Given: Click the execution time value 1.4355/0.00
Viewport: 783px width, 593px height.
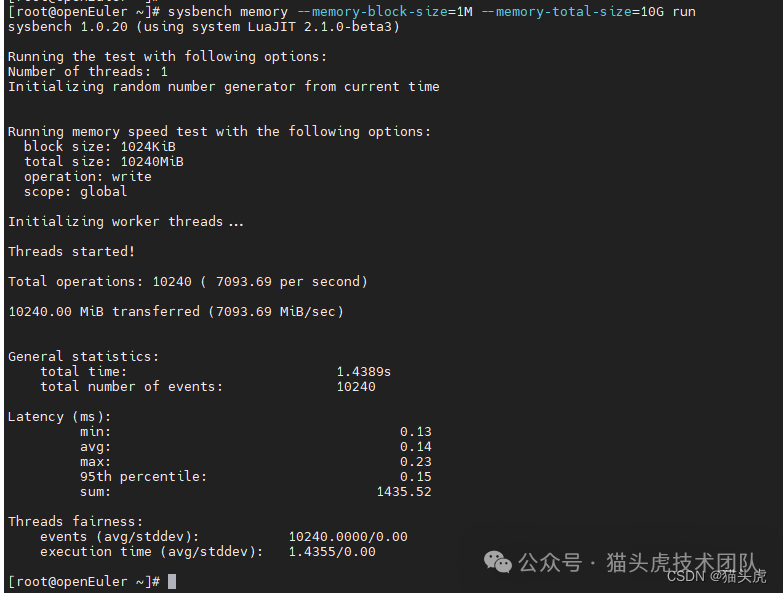Looking at the screenshot, I should [332, 551].
